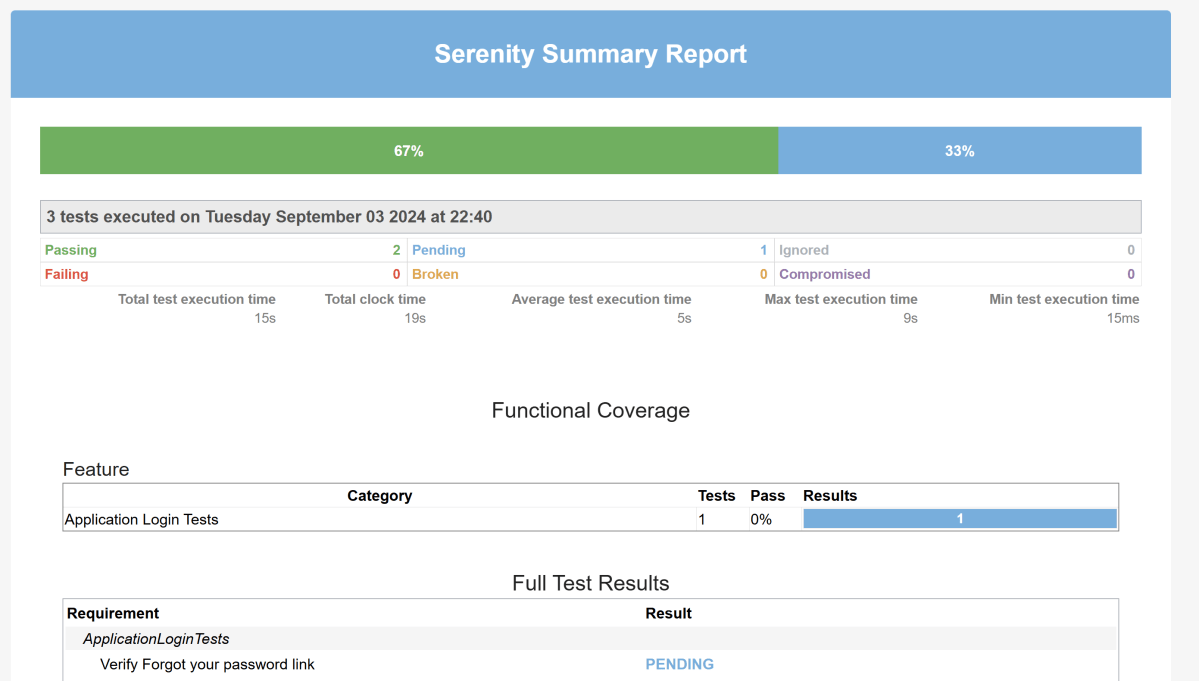Select the Pending status label
The image size is (1199, 681).
point(439,250)
